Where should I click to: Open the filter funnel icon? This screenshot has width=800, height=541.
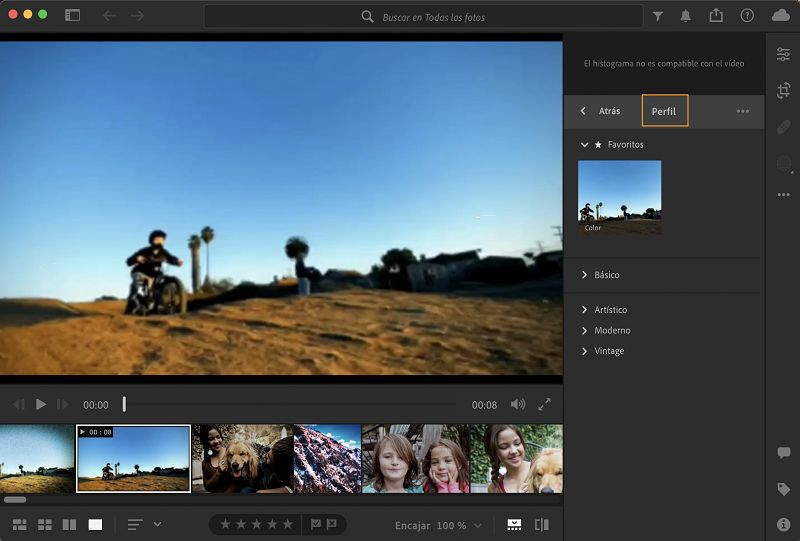pyautogui.click(x=658, y=16)
